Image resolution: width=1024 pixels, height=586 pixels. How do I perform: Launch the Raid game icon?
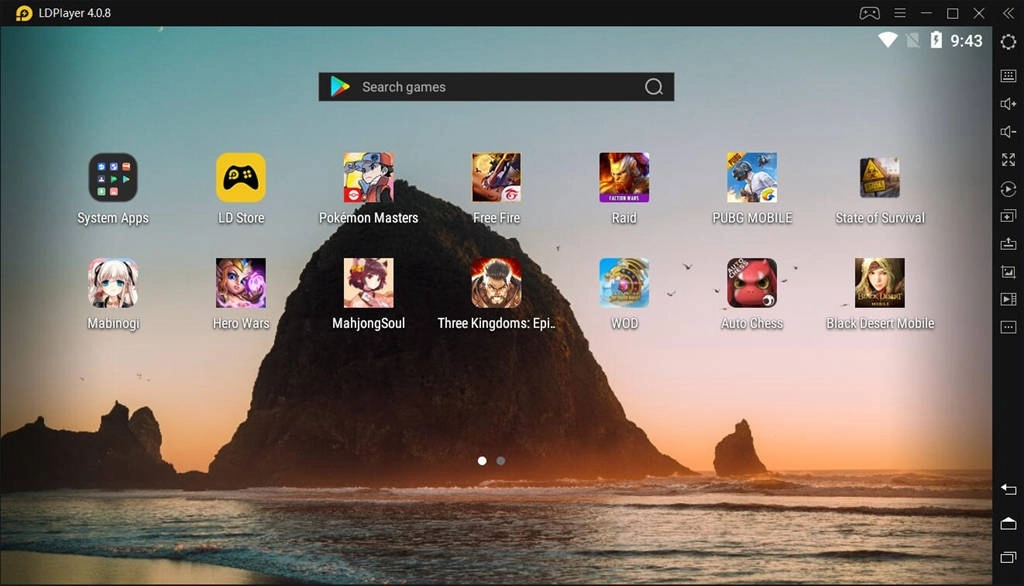point(624,178)
